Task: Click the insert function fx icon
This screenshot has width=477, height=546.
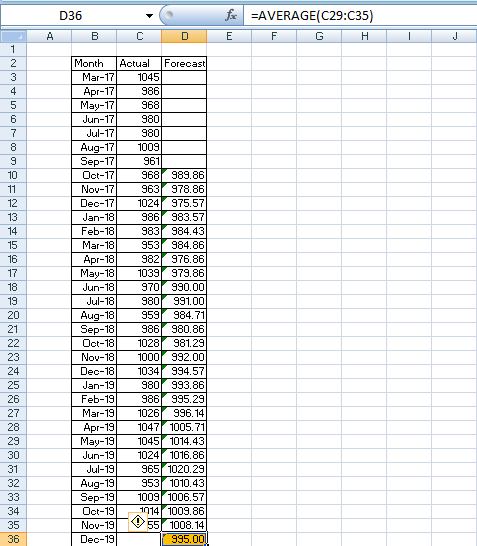Action: click(x=231, y=15)
